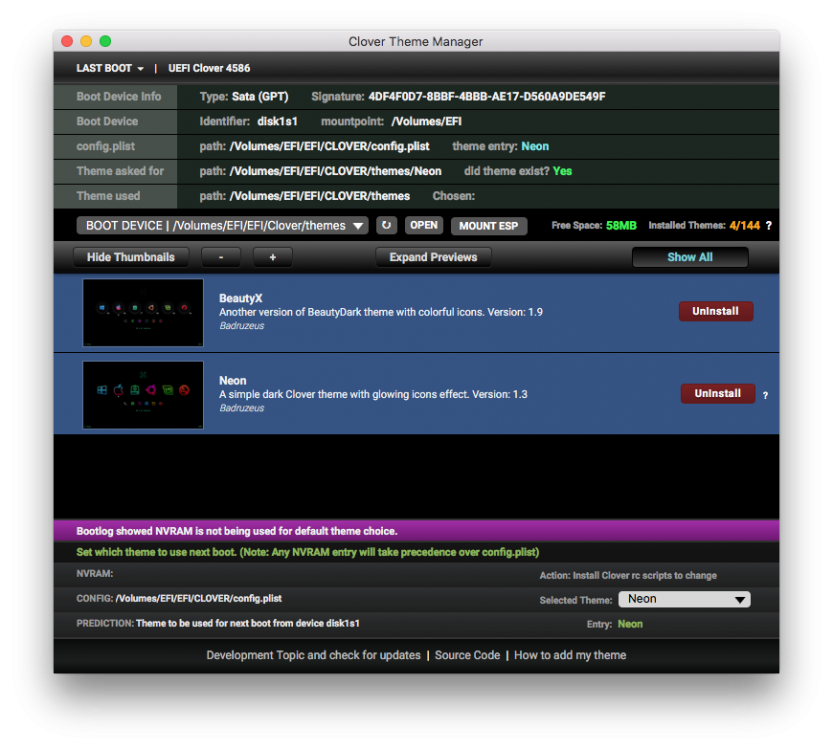Open the BOOT DEVICE themes path dropdown
Viewport: 833px width, 750px height.
(222, 226)
